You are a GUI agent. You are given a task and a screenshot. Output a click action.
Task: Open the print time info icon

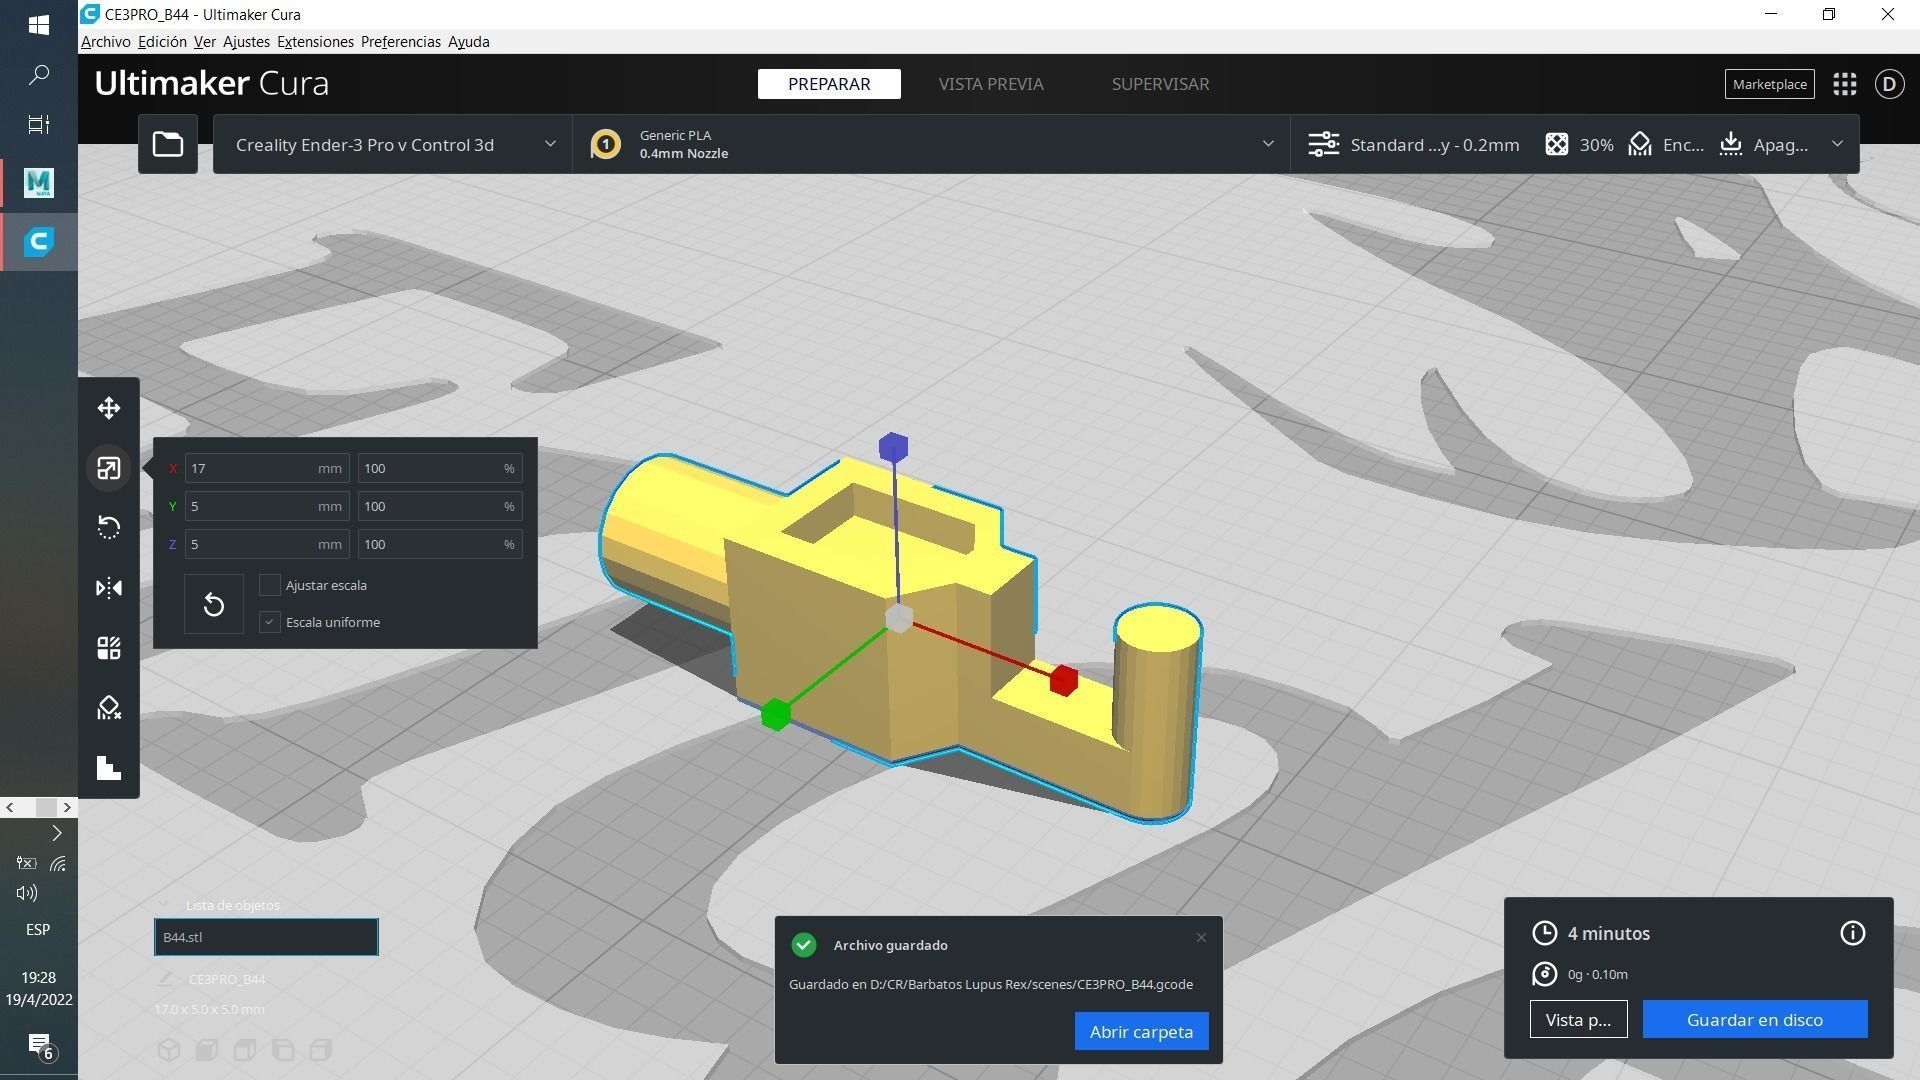[1852, 933]
